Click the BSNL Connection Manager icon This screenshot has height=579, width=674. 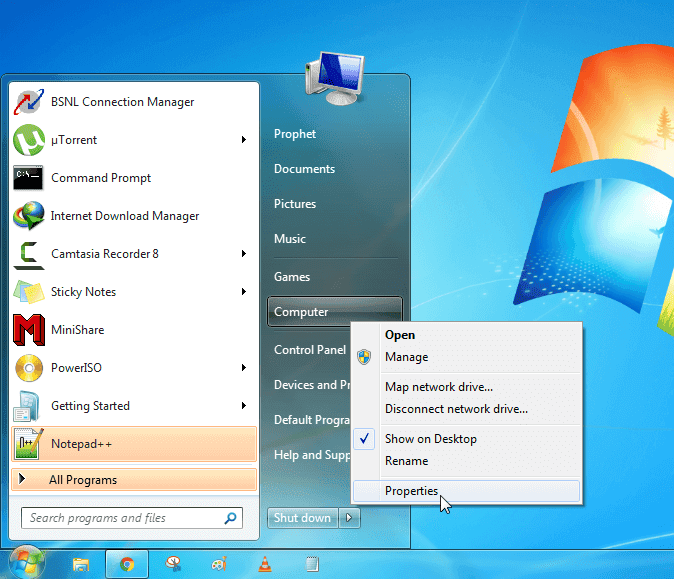click(x=28, y=102)
